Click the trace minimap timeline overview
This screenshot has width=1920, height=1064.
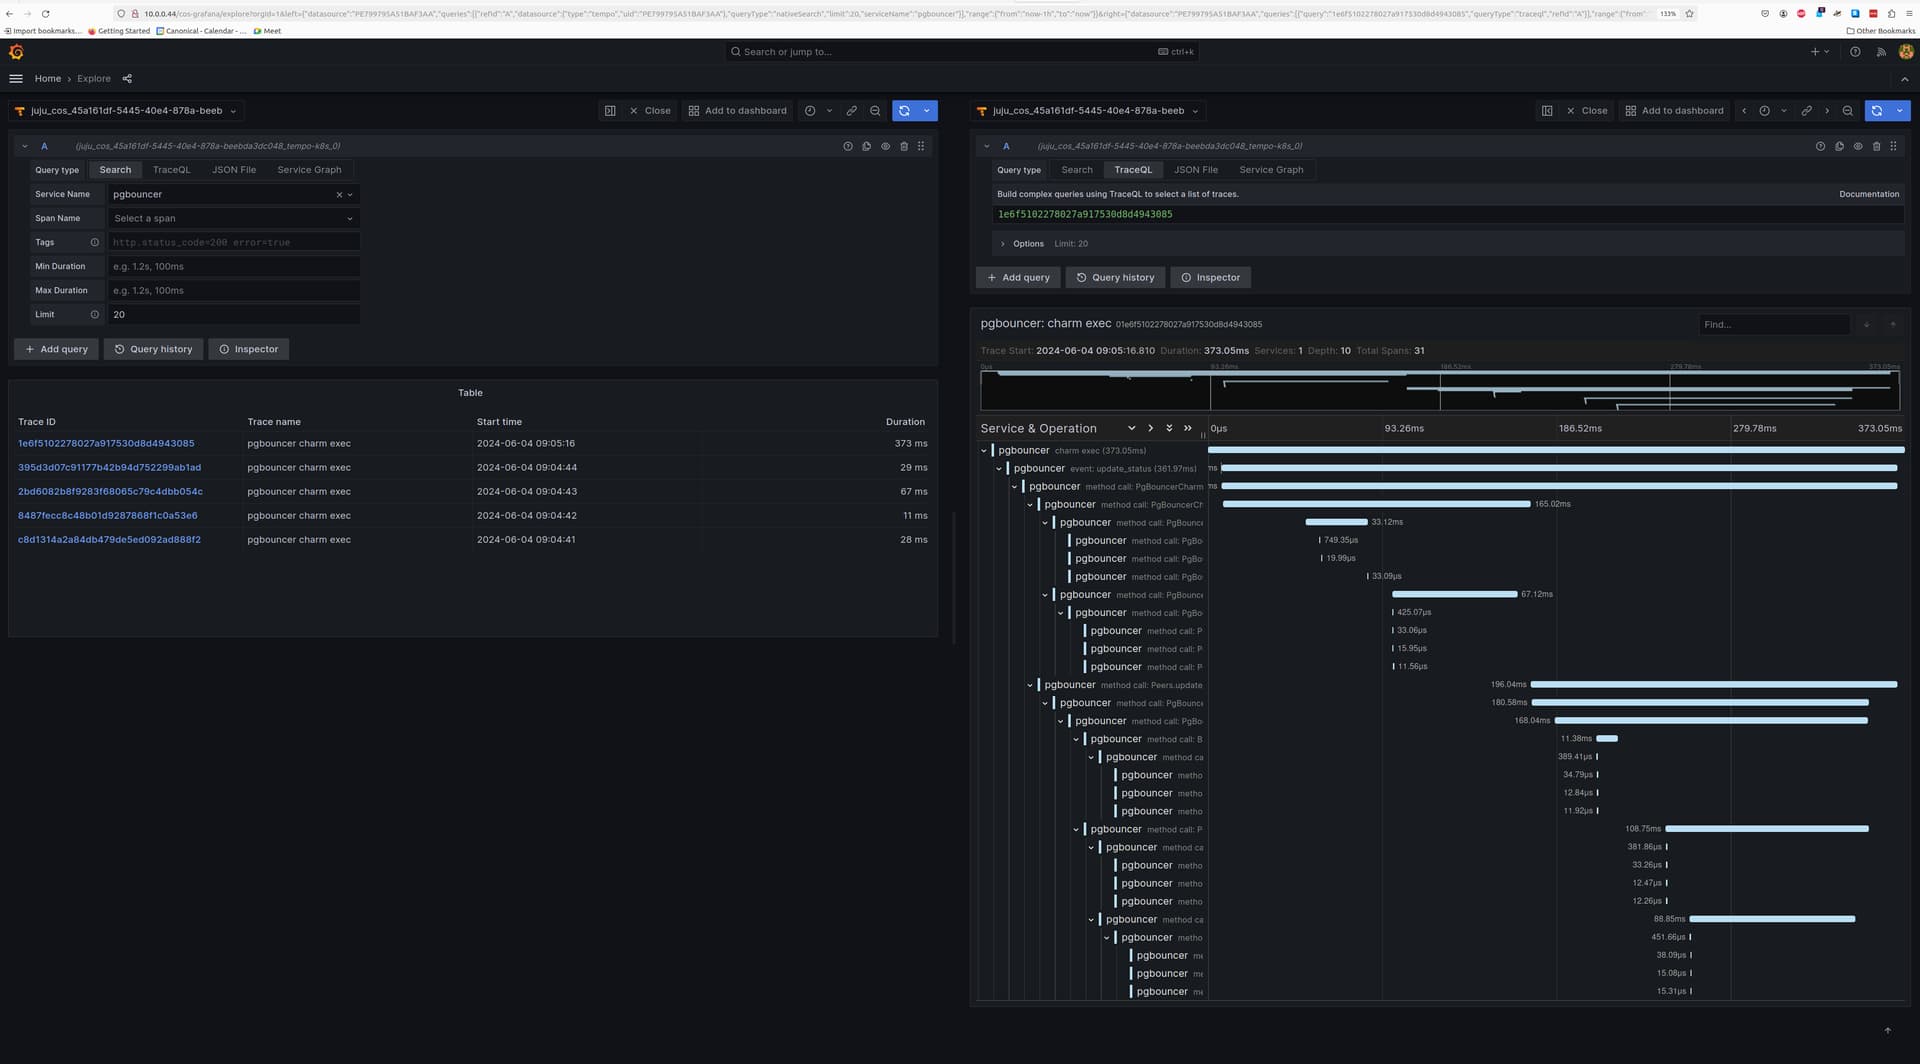[x=1439, y=389]
